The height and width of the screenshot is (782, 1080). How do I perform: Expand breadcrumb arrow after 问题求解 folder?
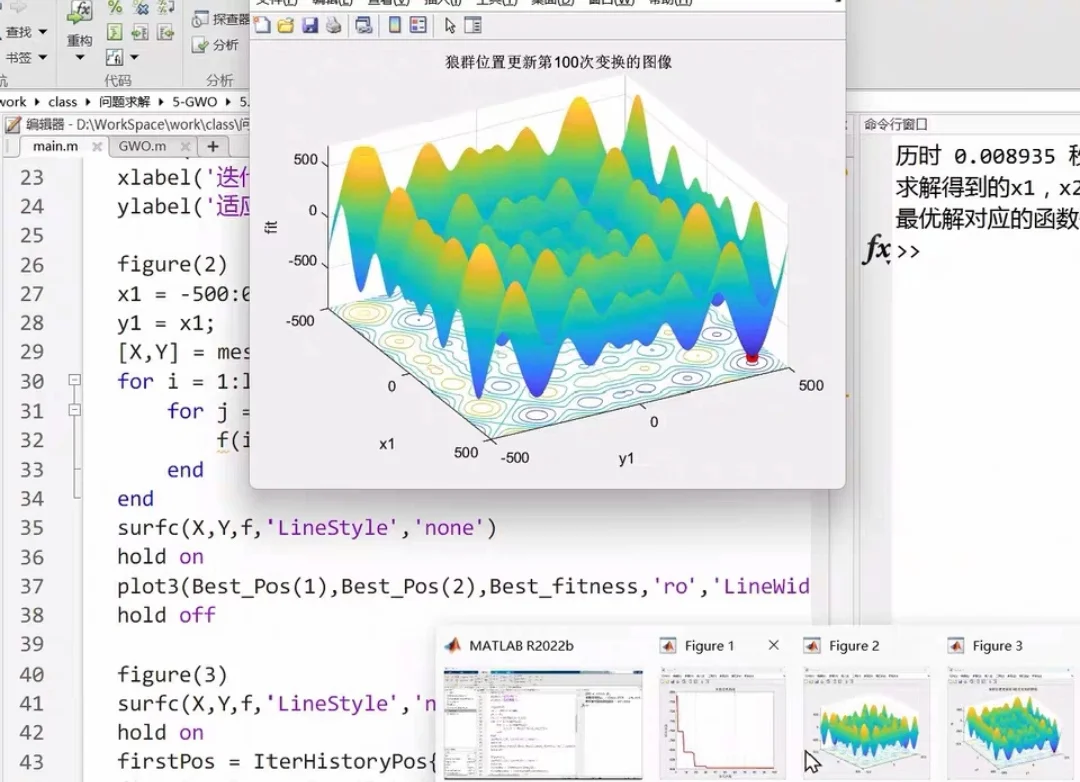tap(160, 102)
